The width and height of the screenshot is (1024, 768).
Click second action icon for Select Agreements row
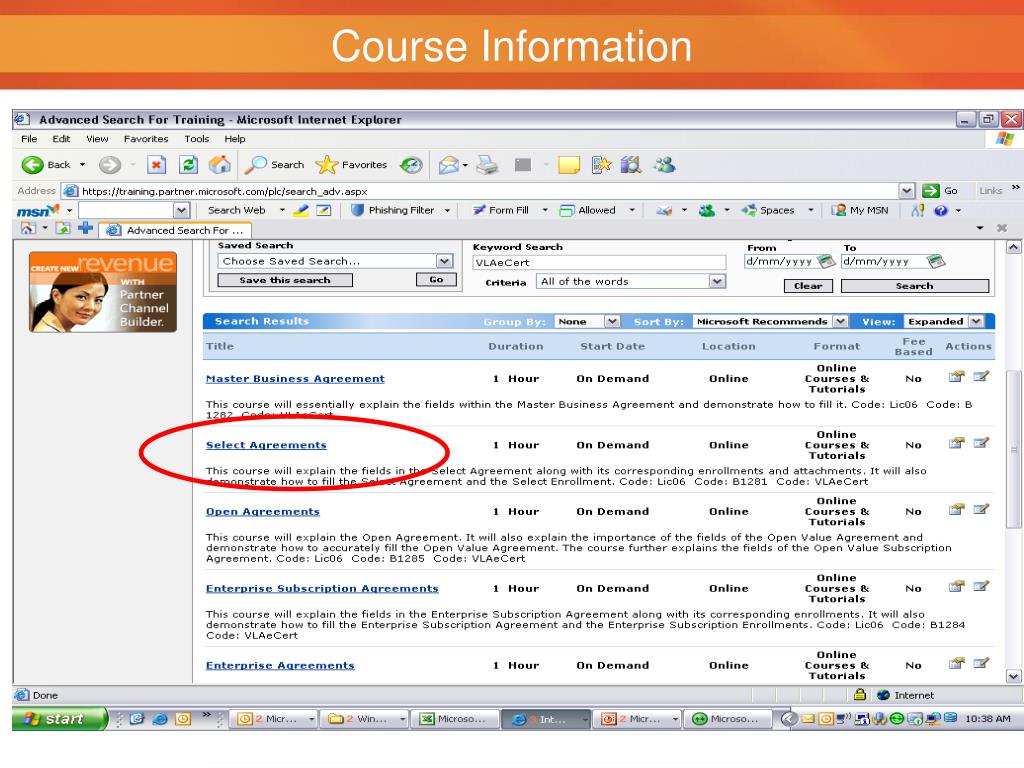click(981, 443)
